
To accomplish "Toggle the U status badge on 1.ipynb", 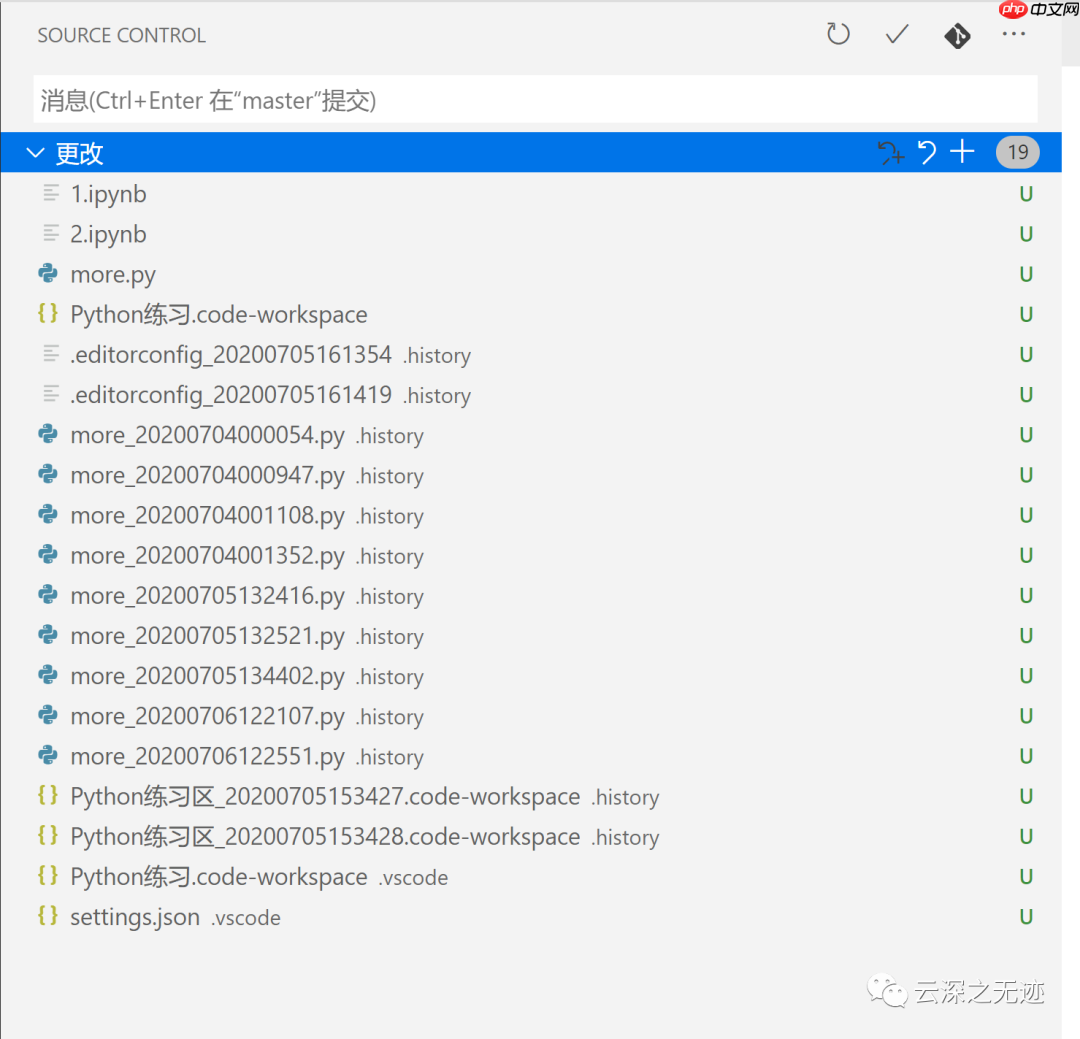I will pos(1026,193).
